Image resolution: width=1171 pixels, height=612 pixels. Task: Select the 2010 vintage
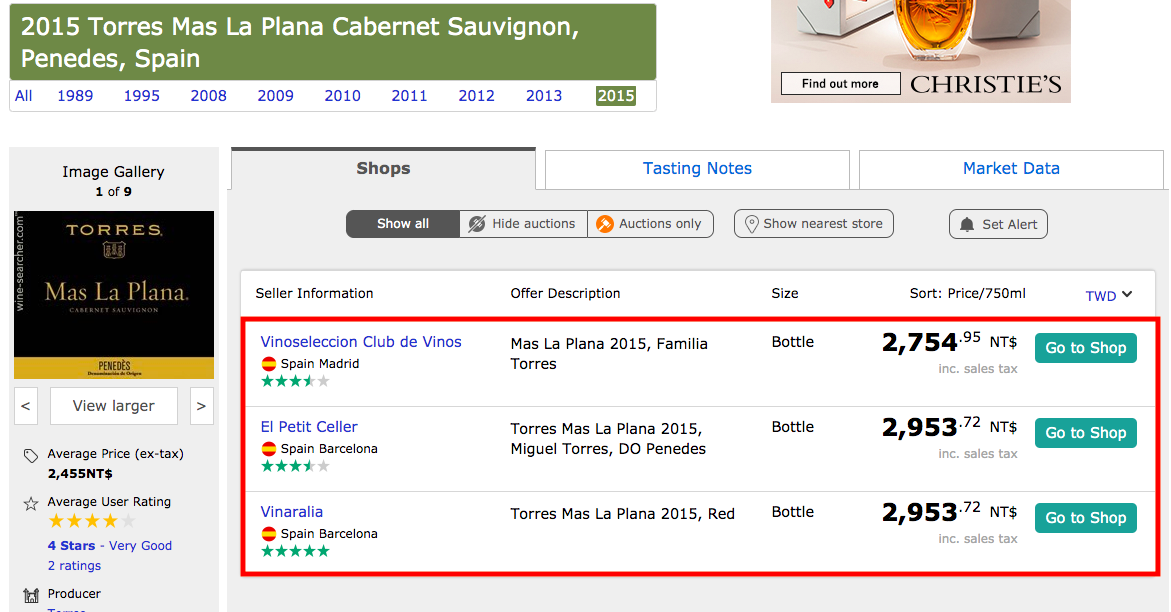[342, 96]
